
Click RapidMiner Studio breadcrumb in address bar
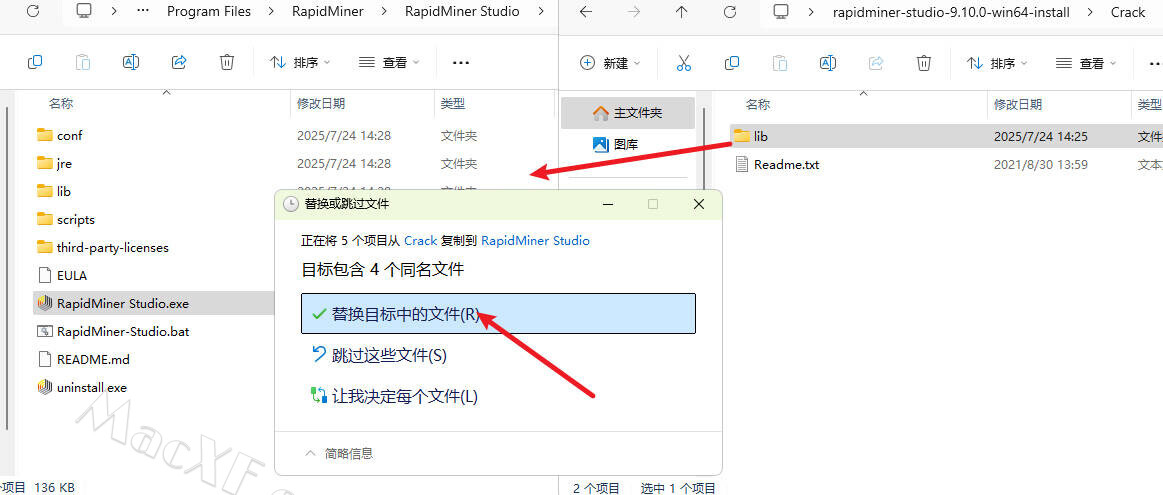(x=462, y=11)
